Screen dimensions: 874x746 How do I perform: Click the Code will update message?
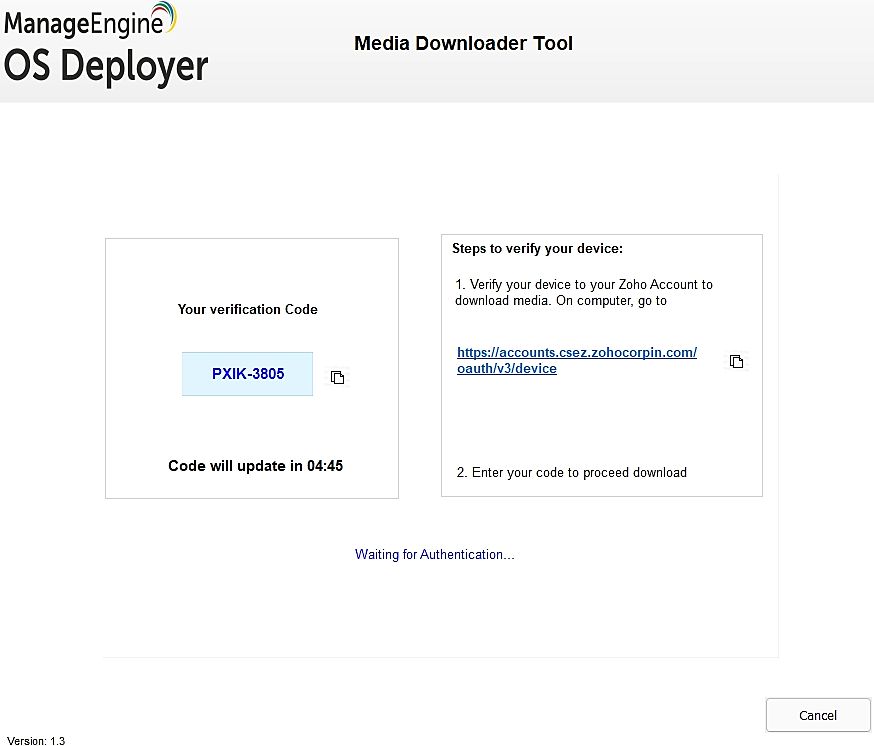[x=256, y=465]
